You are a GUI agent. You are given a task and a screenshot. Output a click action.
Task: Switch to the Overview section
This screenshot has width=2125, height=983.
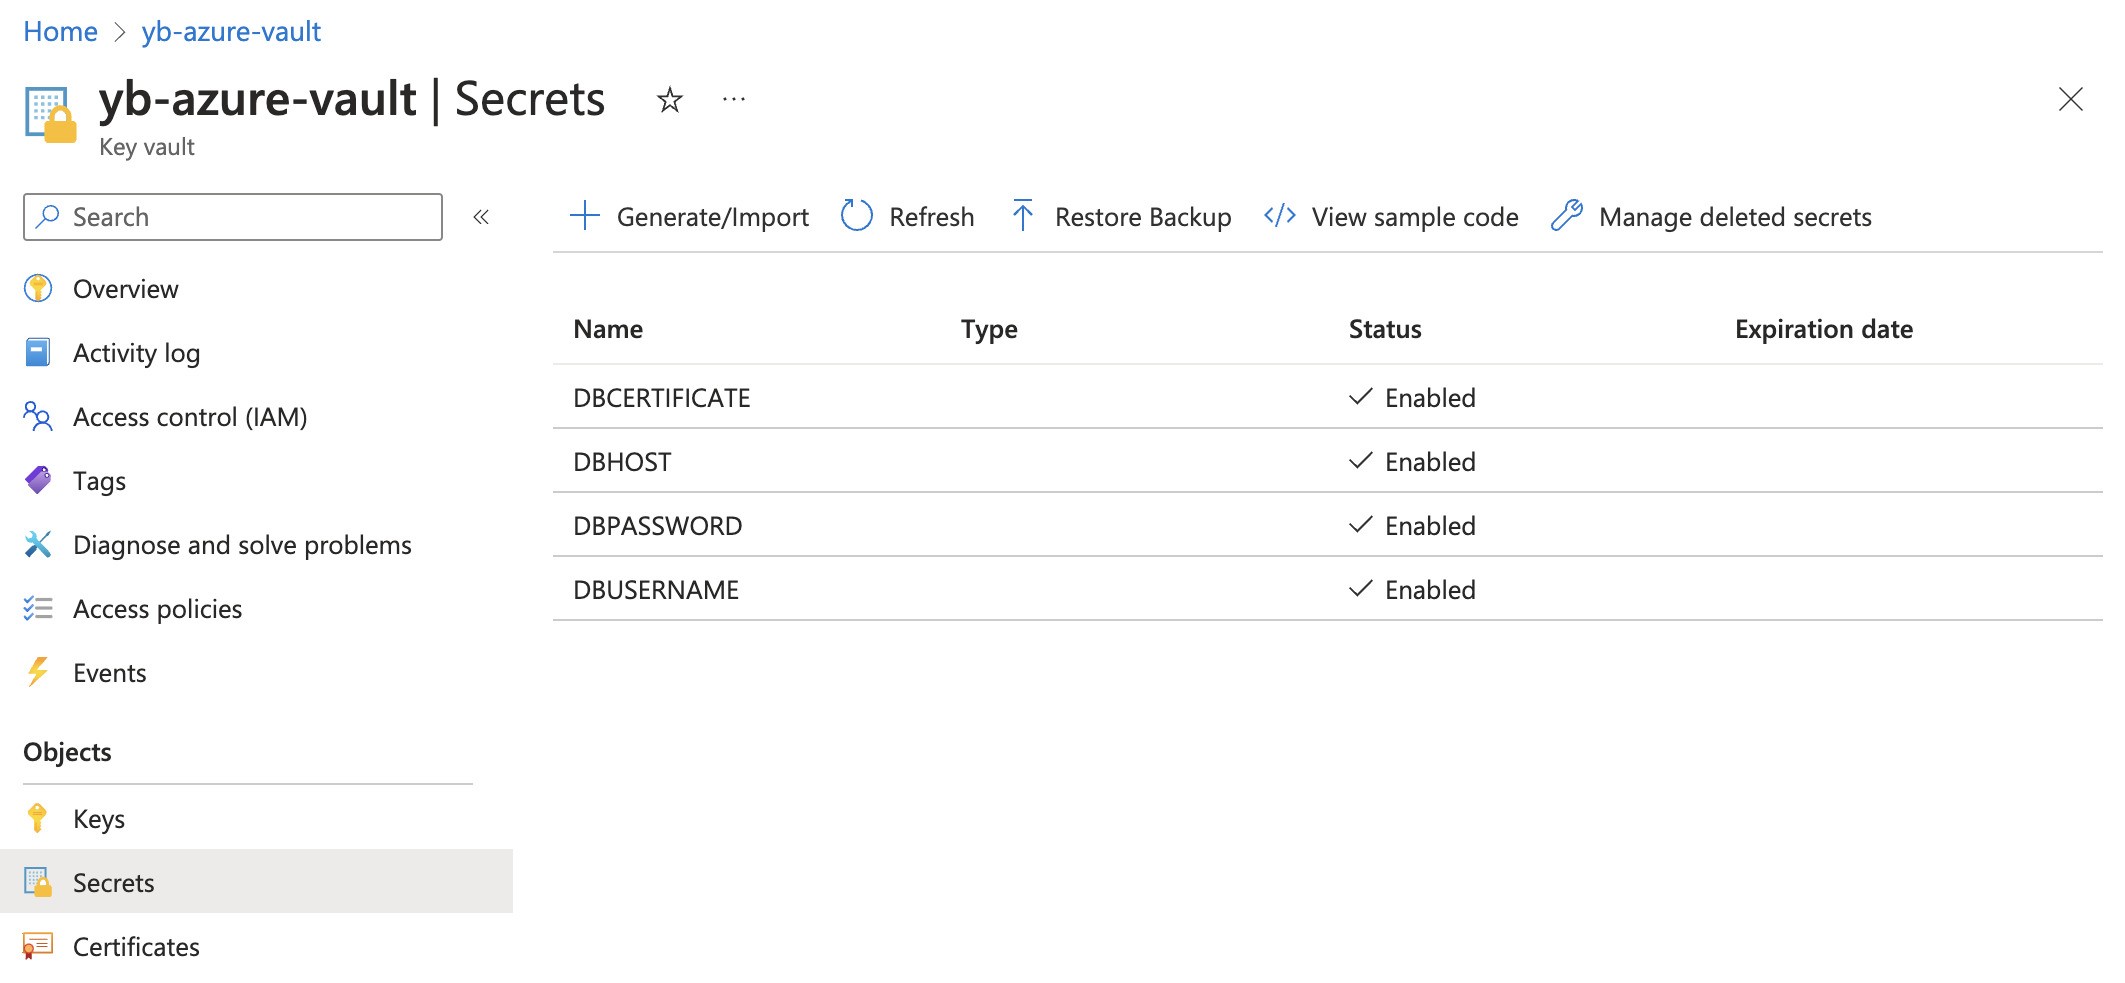[x=125, y=288]
